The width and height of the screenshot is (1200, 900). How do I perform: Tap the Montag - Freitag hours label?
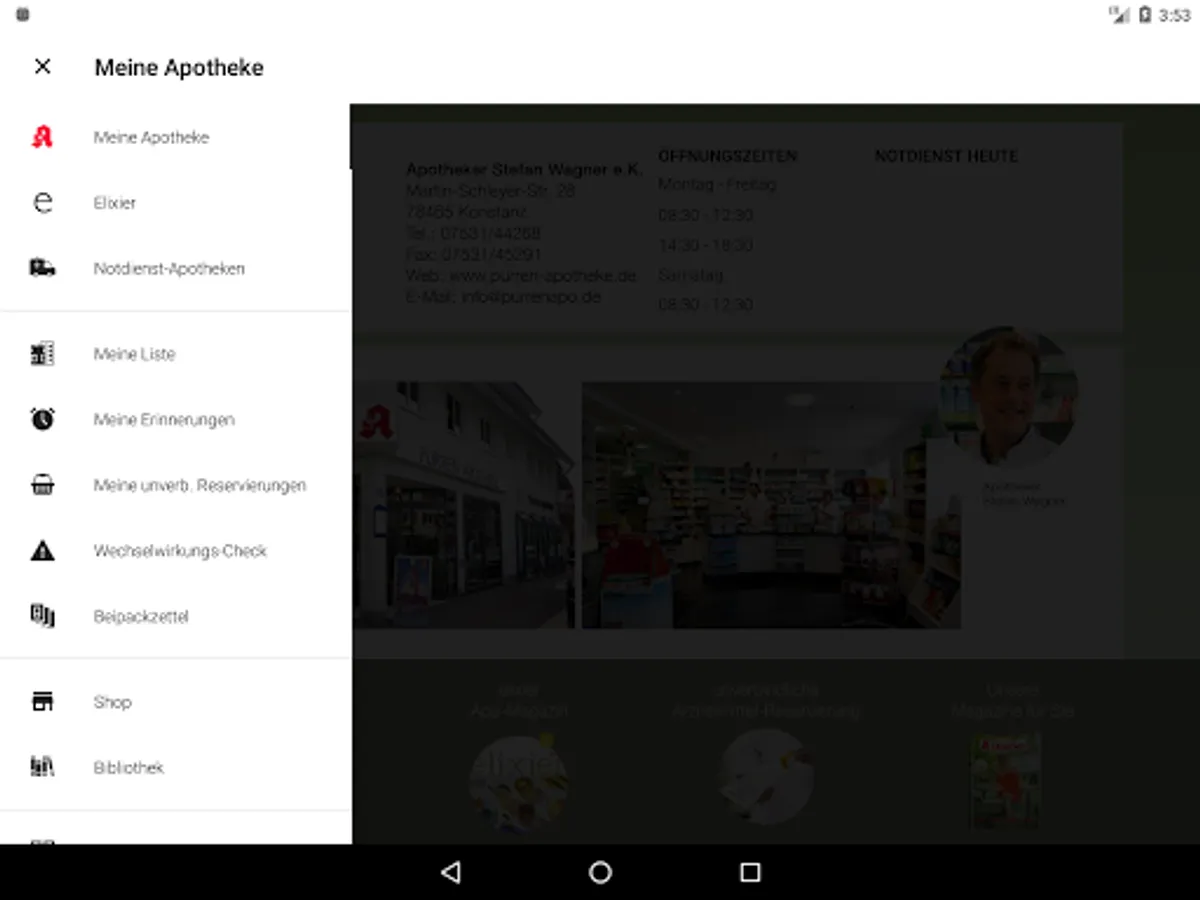[717, 185]
